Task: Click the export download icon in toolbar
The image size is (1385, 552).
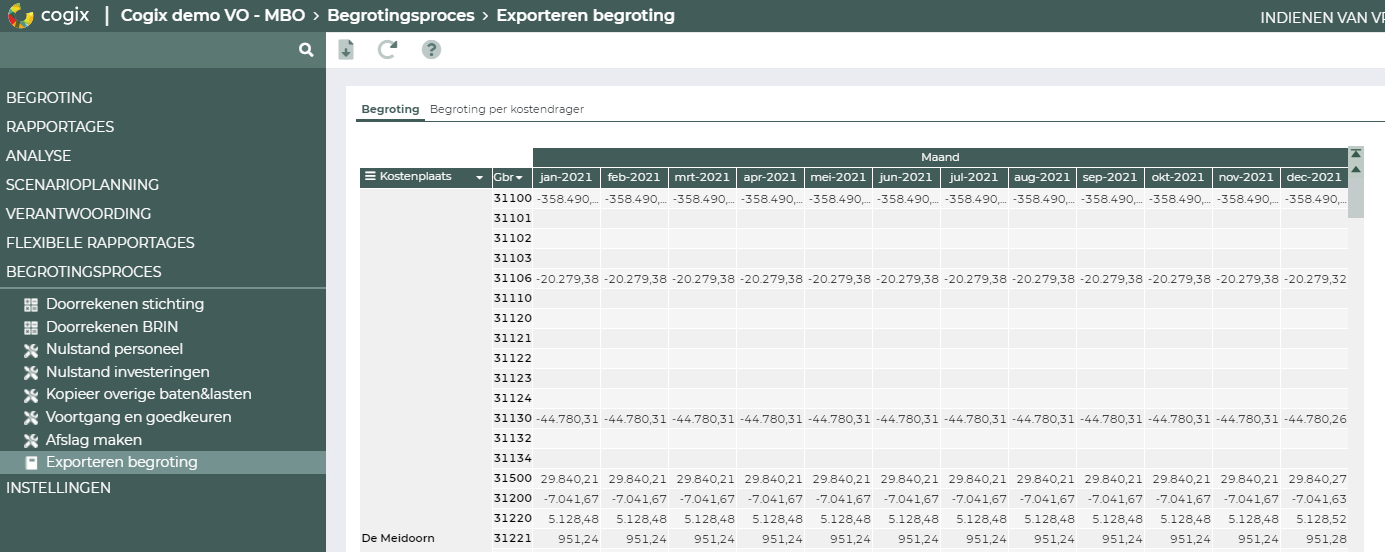Action: coord(346,50)
